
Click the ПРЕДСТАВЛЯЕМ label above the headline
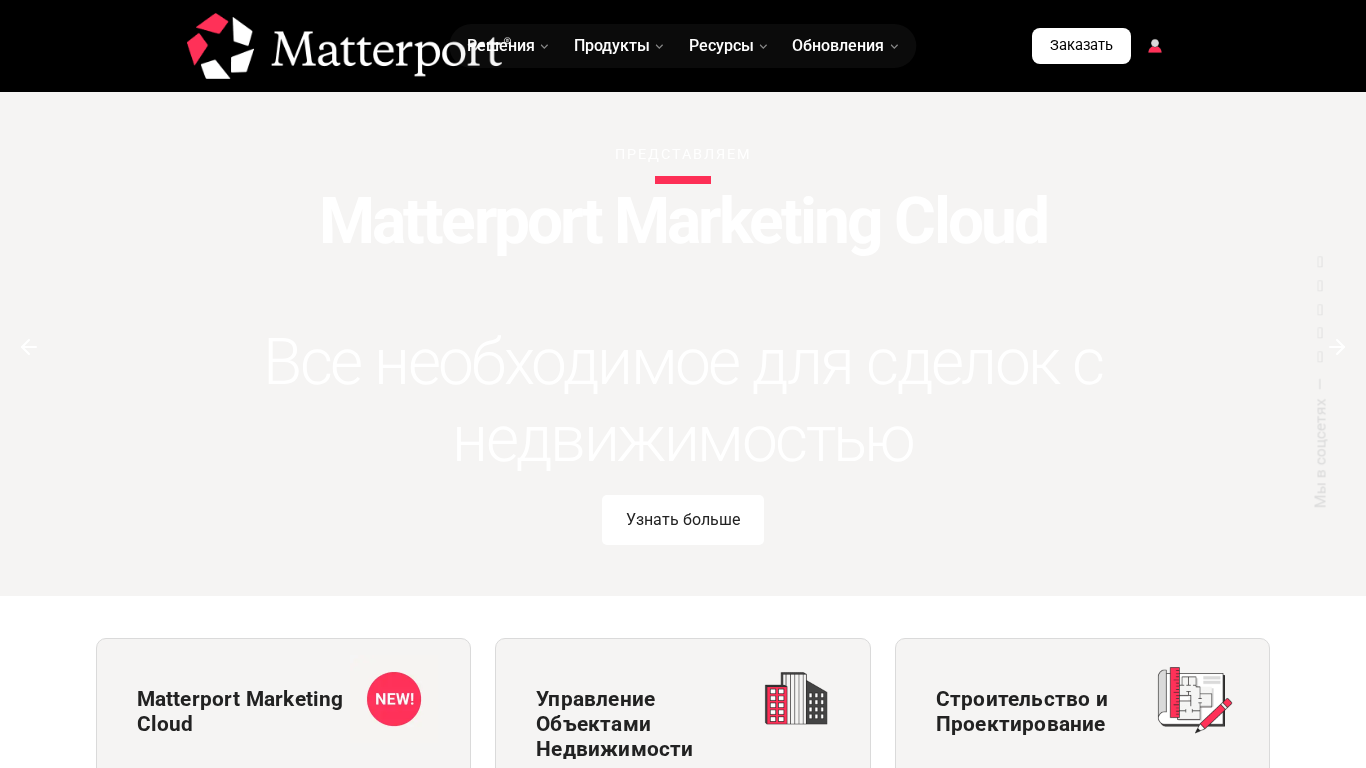(683, 154)
